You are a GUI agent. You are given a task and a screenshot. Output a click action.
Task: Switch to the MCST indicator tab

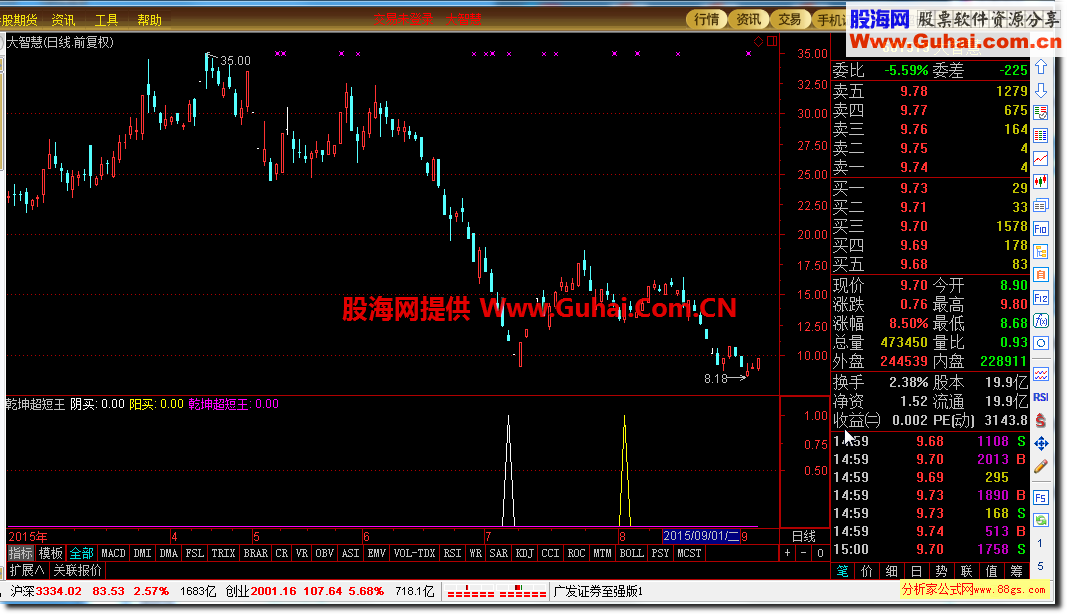(689, 553)
